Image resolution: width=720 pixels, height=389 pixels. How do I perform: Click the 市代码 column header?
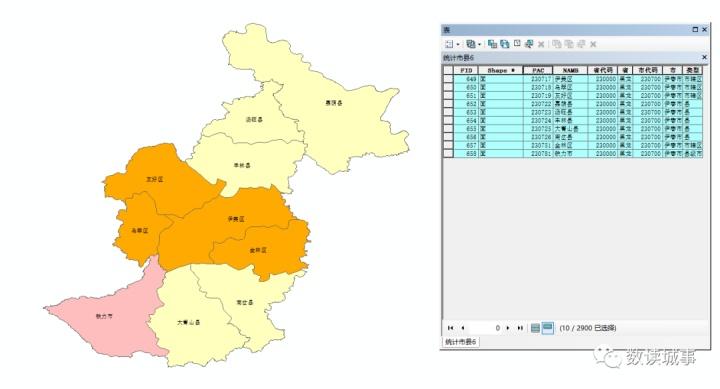click(x=647, y=70)
